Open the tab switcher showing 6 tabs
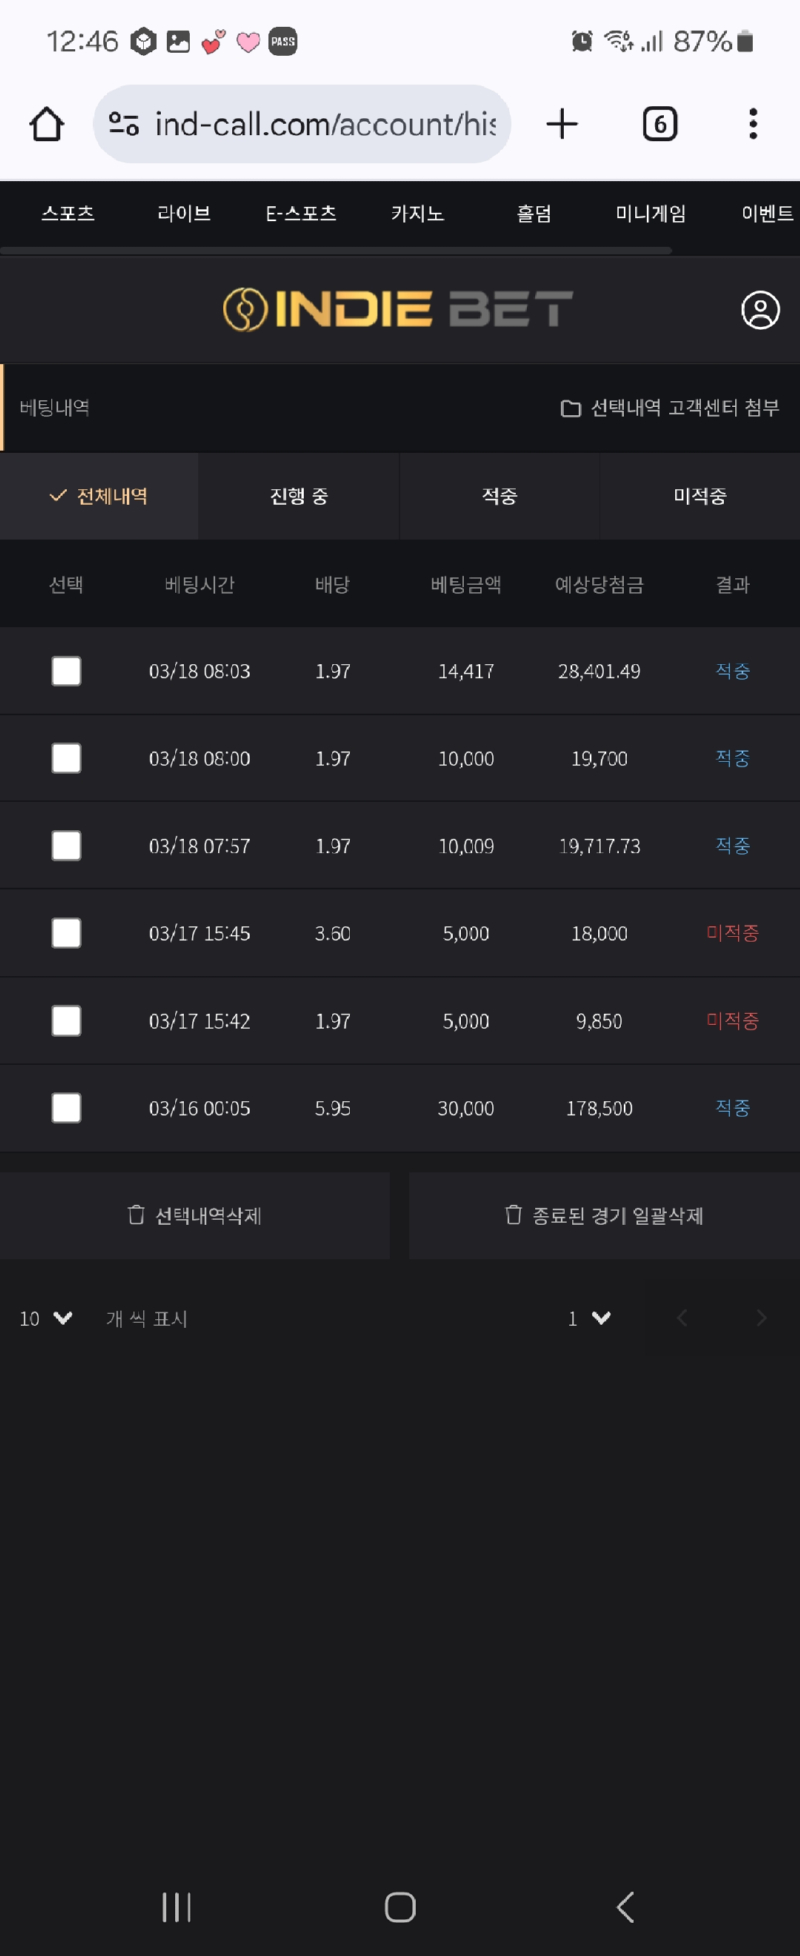Viewport: 800px width, 1956px height. [660, 124]
